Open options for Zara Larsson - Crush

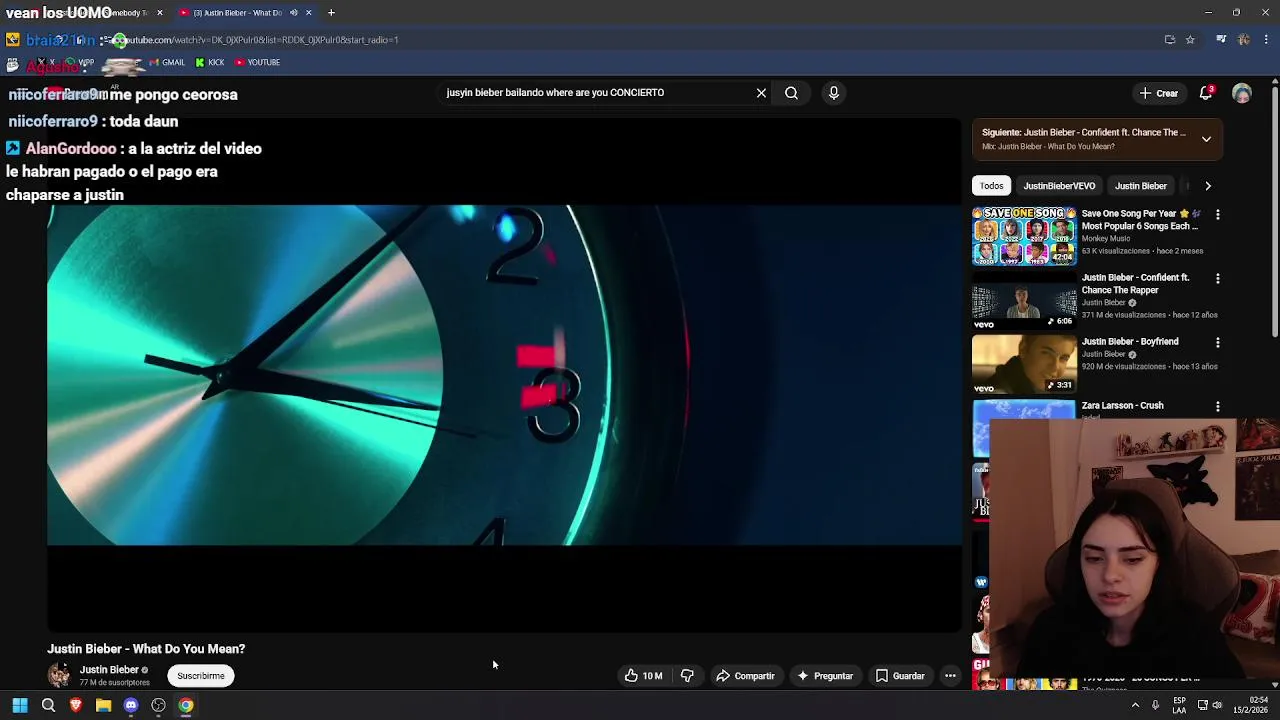click(1217, 406)
